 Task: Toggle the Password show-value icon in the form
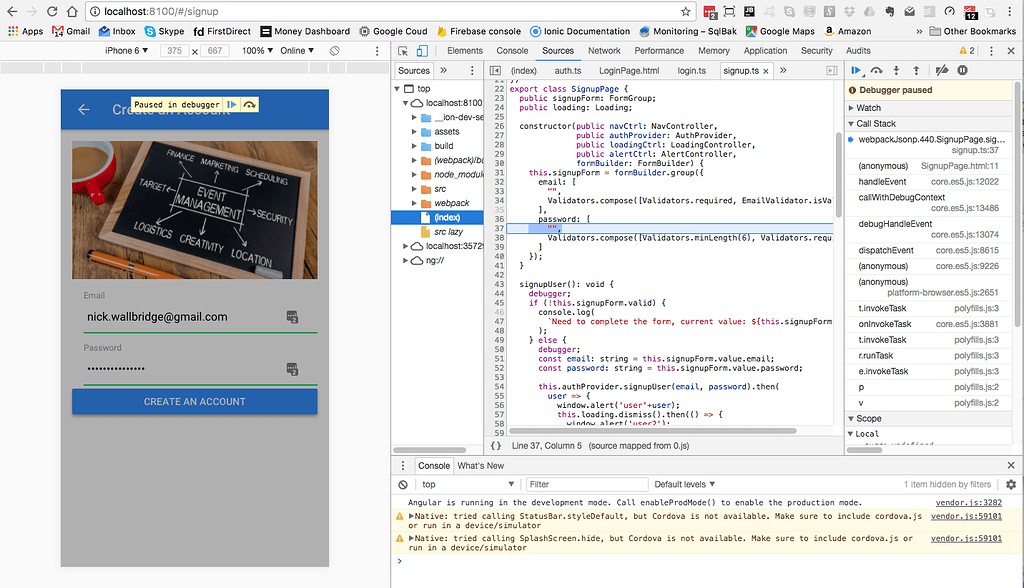tap(291, 369)
